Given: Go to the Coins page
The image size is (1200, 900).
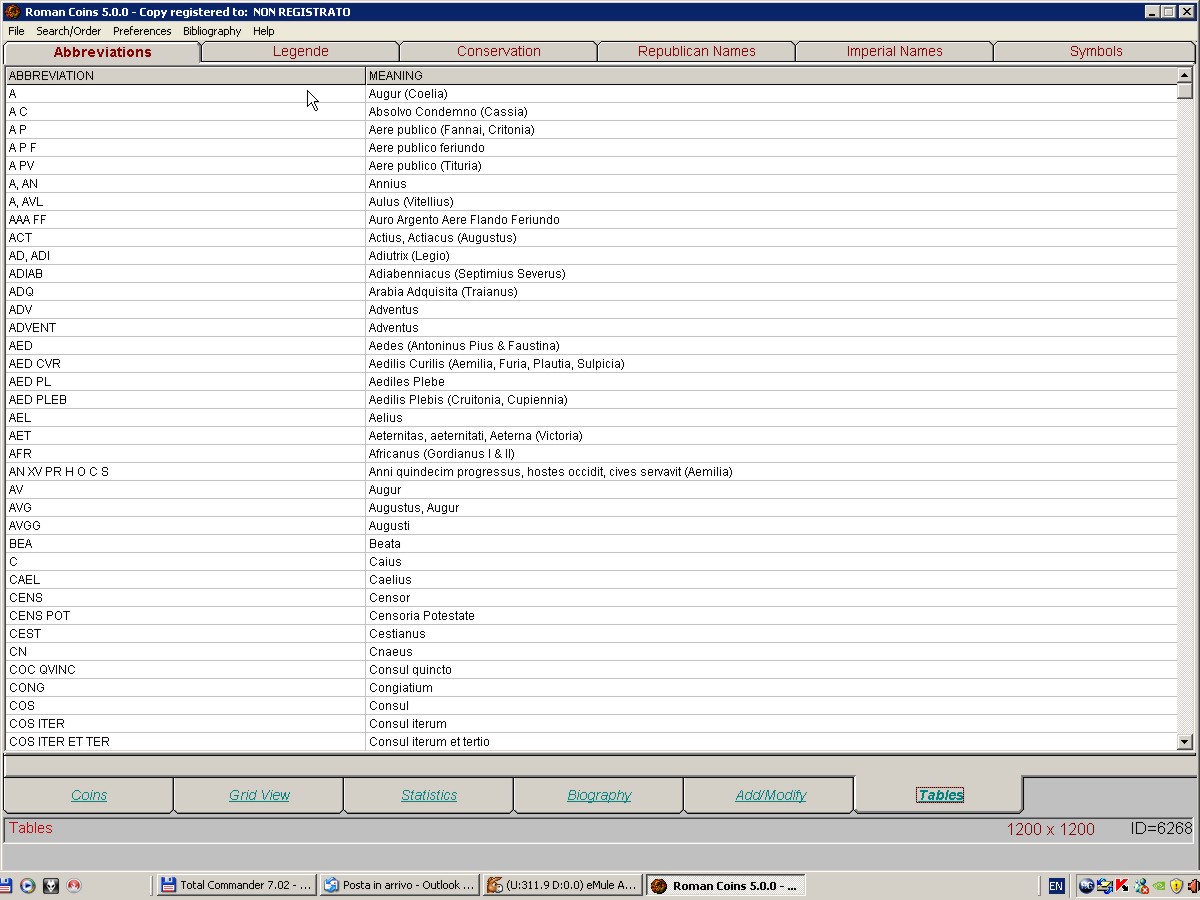Looking at the screenshot, I should [89, 795].
